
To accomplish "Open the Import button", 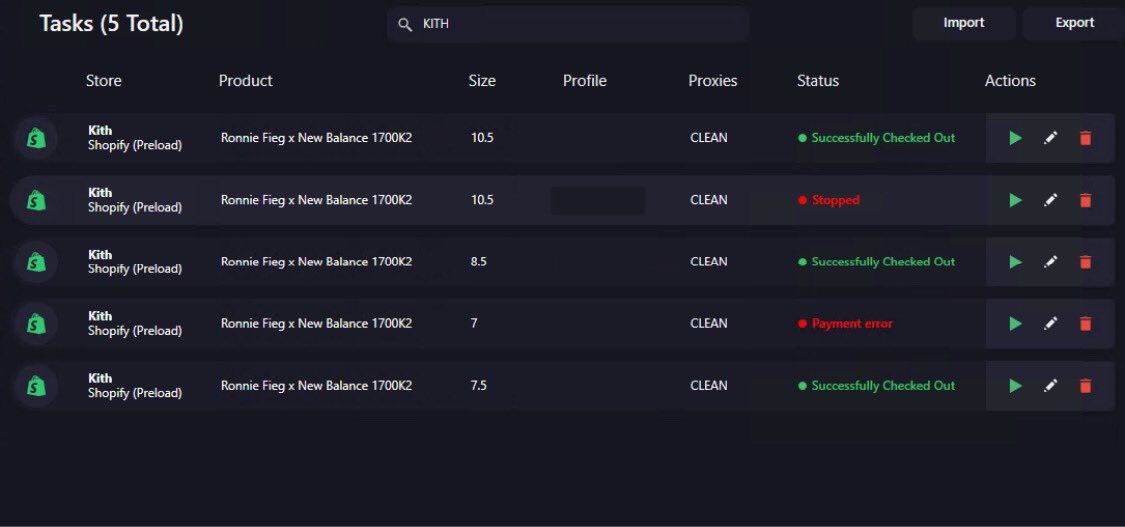I will point(964,23).
